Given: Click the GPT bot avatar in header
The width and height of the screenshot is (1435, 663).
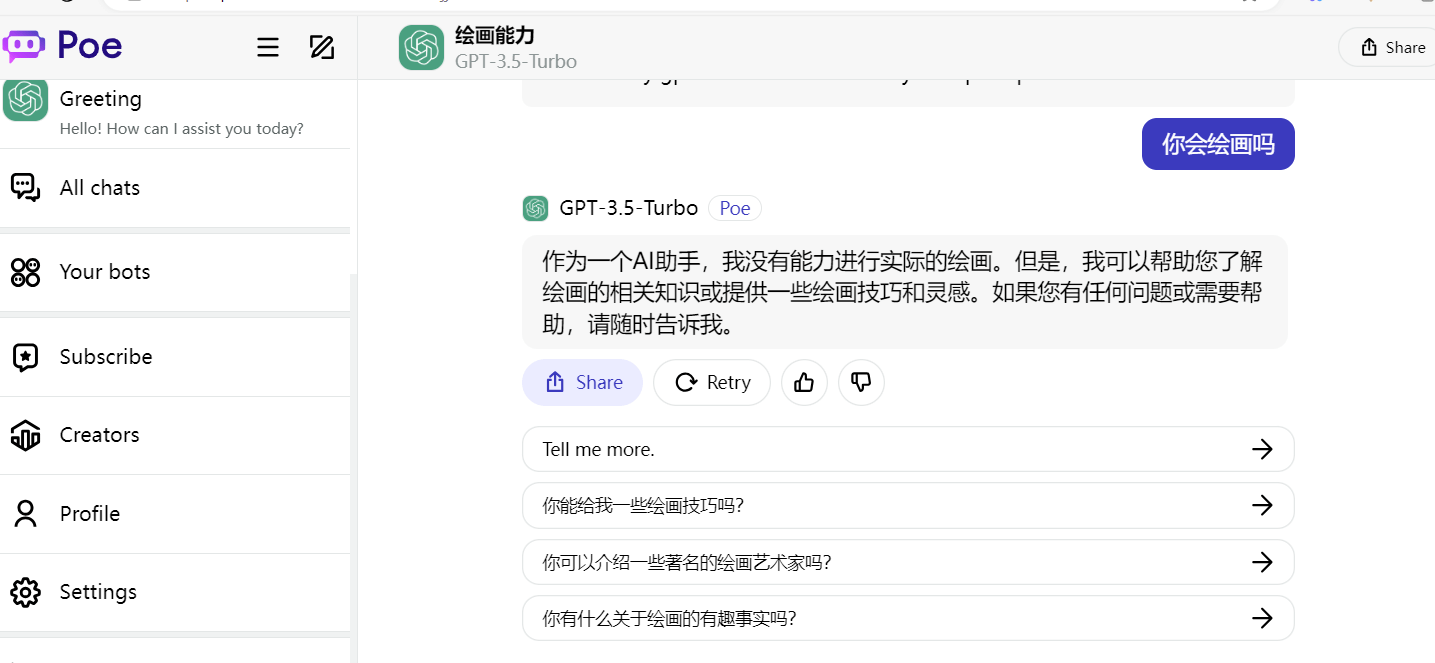Looking at the screenshot, I should [x=421, y=48].
